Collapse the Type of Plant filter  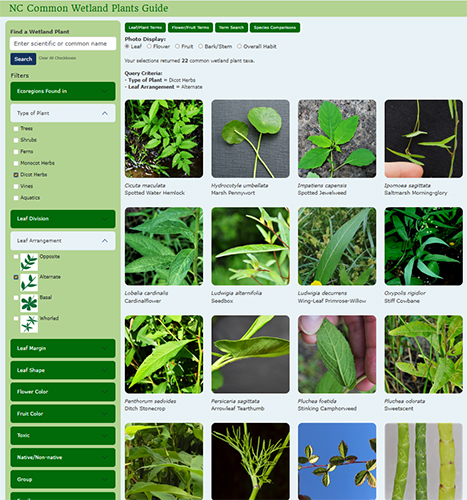click(63, 113)
